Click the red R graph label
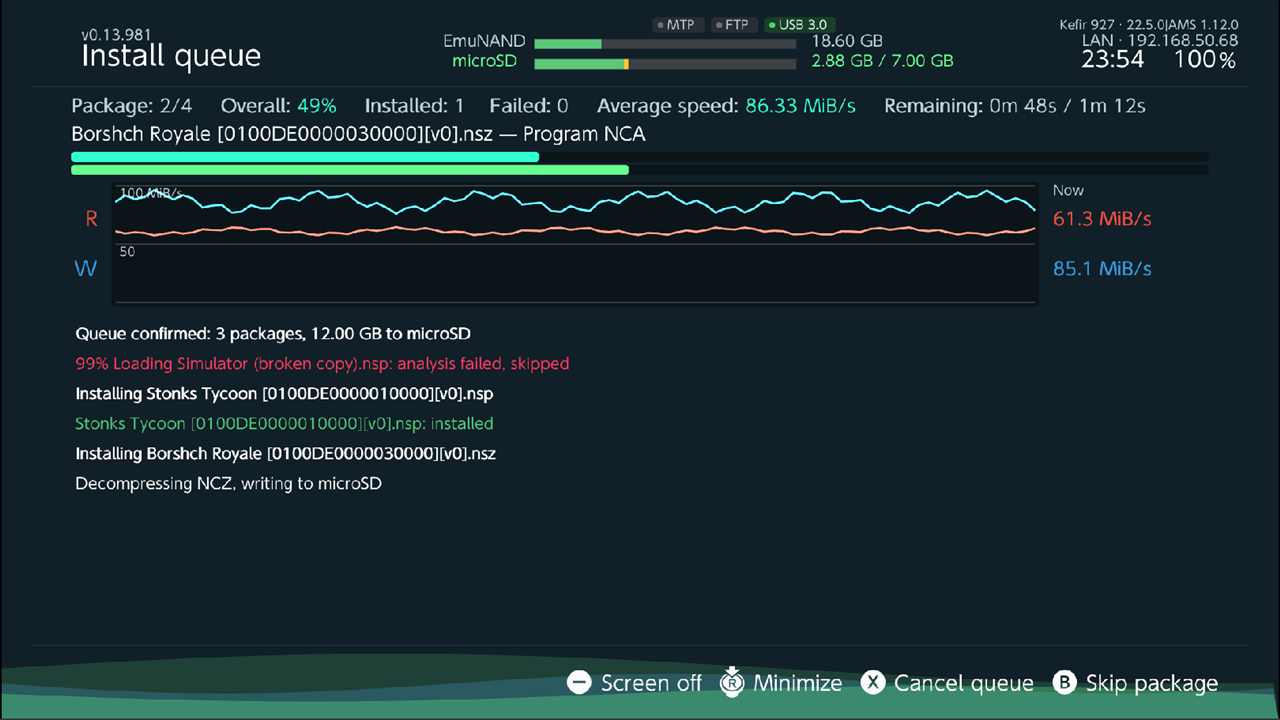The image size is (1280, 720). pyautogui.click(x=91, y=219)
